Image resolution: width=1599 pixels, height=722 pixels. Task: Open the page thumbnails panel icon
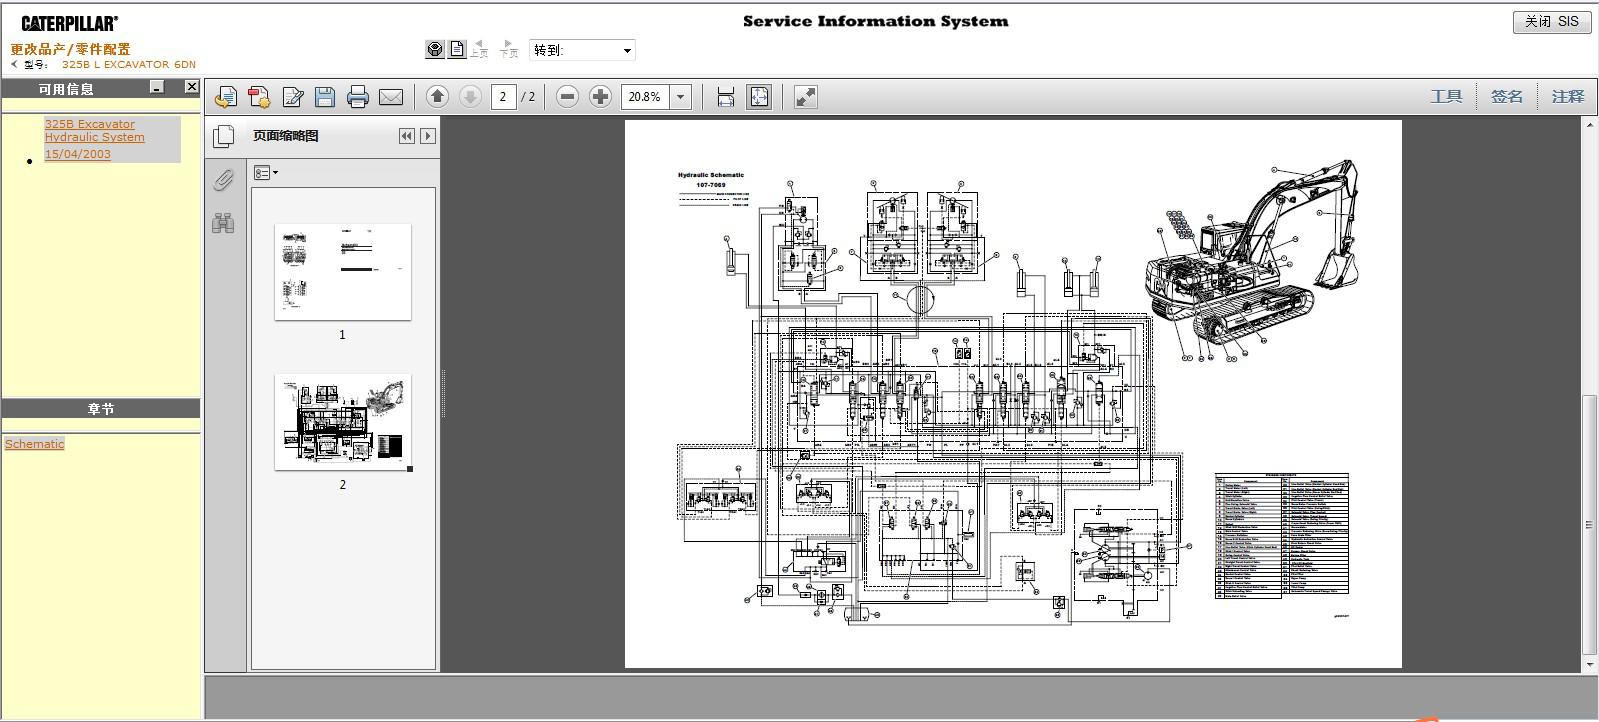point(224,136)
